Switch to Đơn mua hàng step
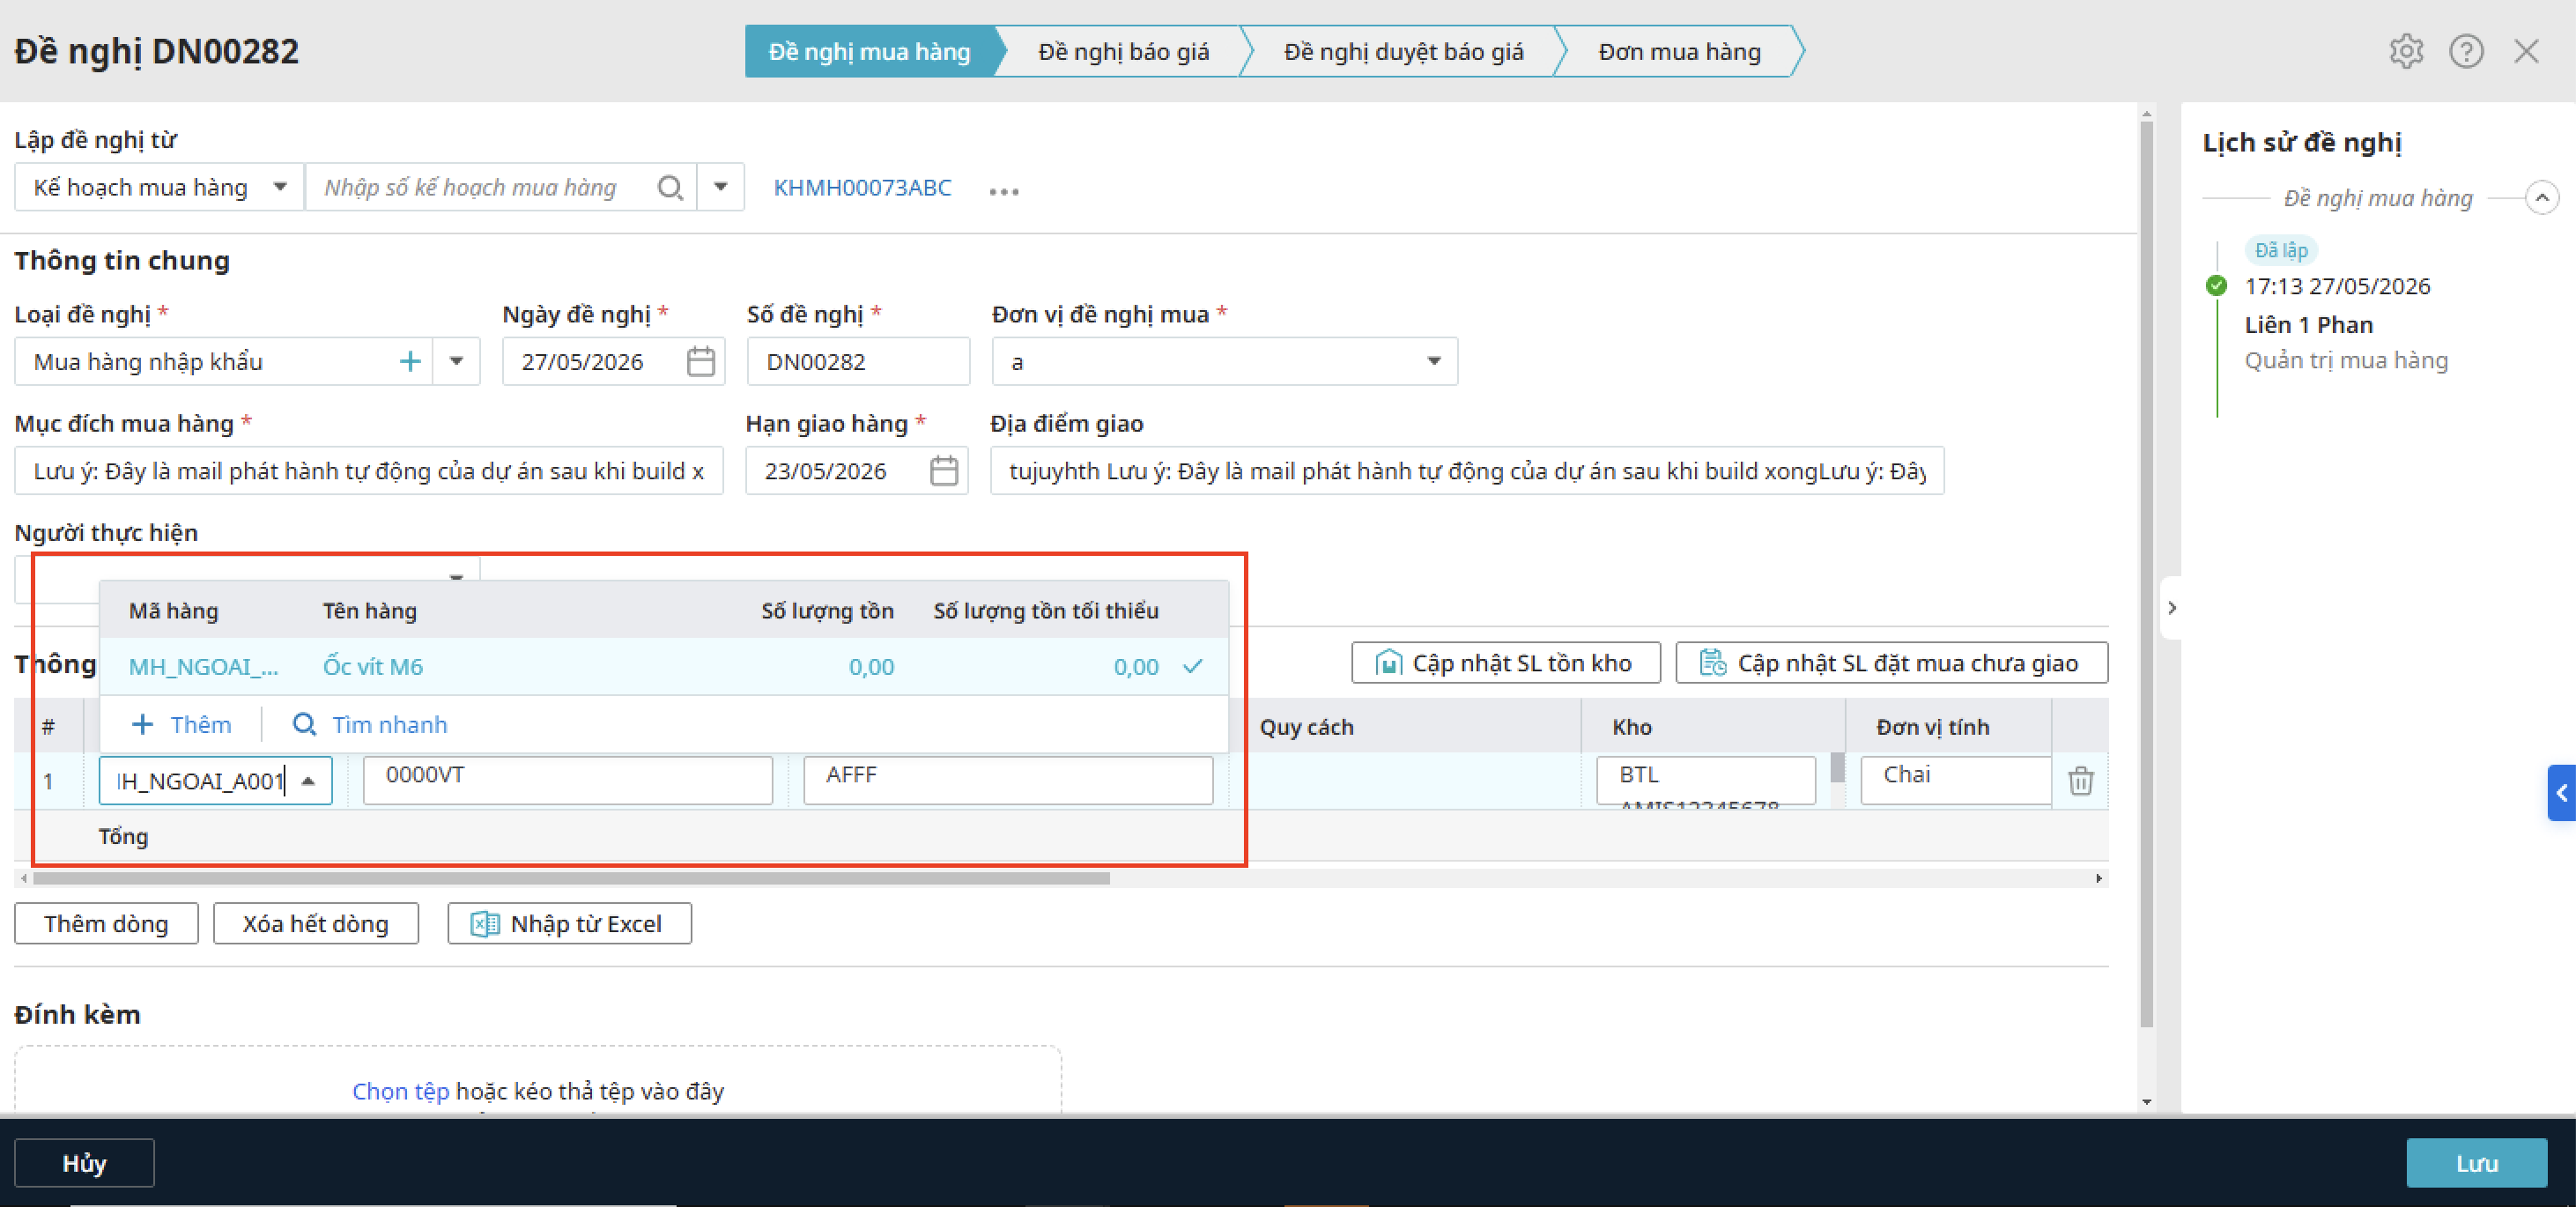This screenshot has height=1207, width=2576. pos(1679,51)
